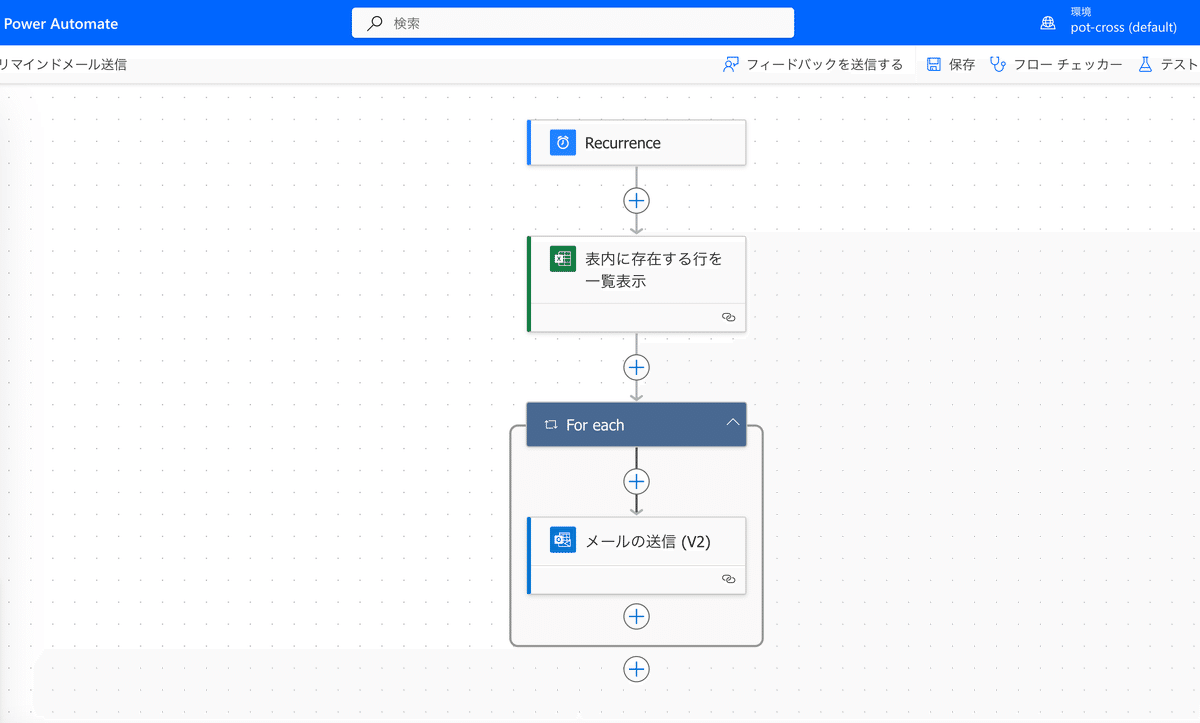Click 保存 to save the flow
The width and height of the screenshot is (1200, 723).
pyautogui.click(x=950, y=64)
